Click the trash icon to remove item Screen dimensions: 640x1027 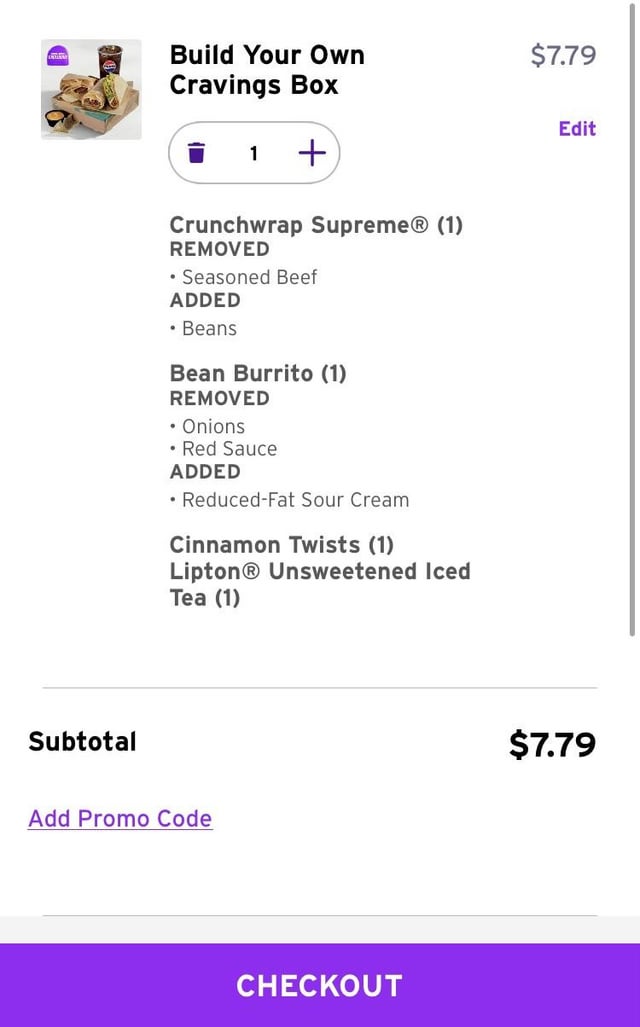coord(197,153)
